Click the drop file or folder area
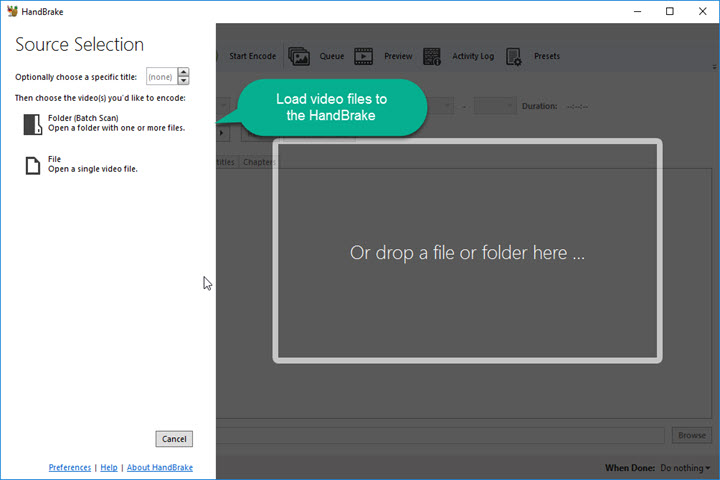 click(x=467, y=252)
